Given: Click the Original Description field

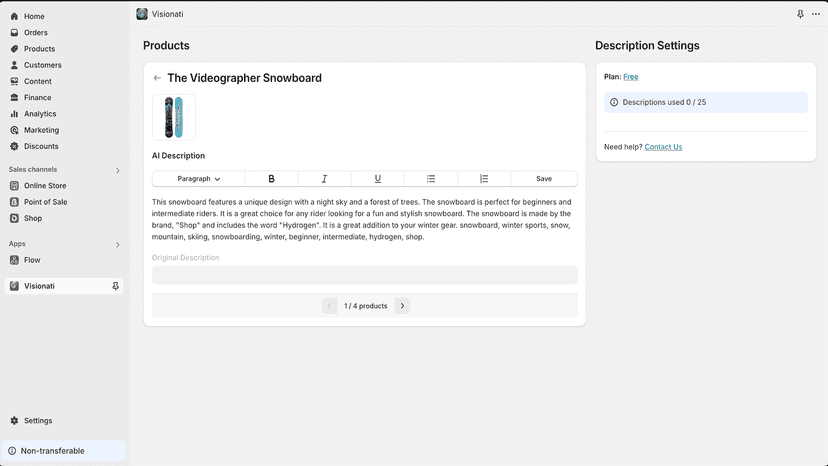Looking at the screenshot, I should pyautogui.click(x=364, y=275).
